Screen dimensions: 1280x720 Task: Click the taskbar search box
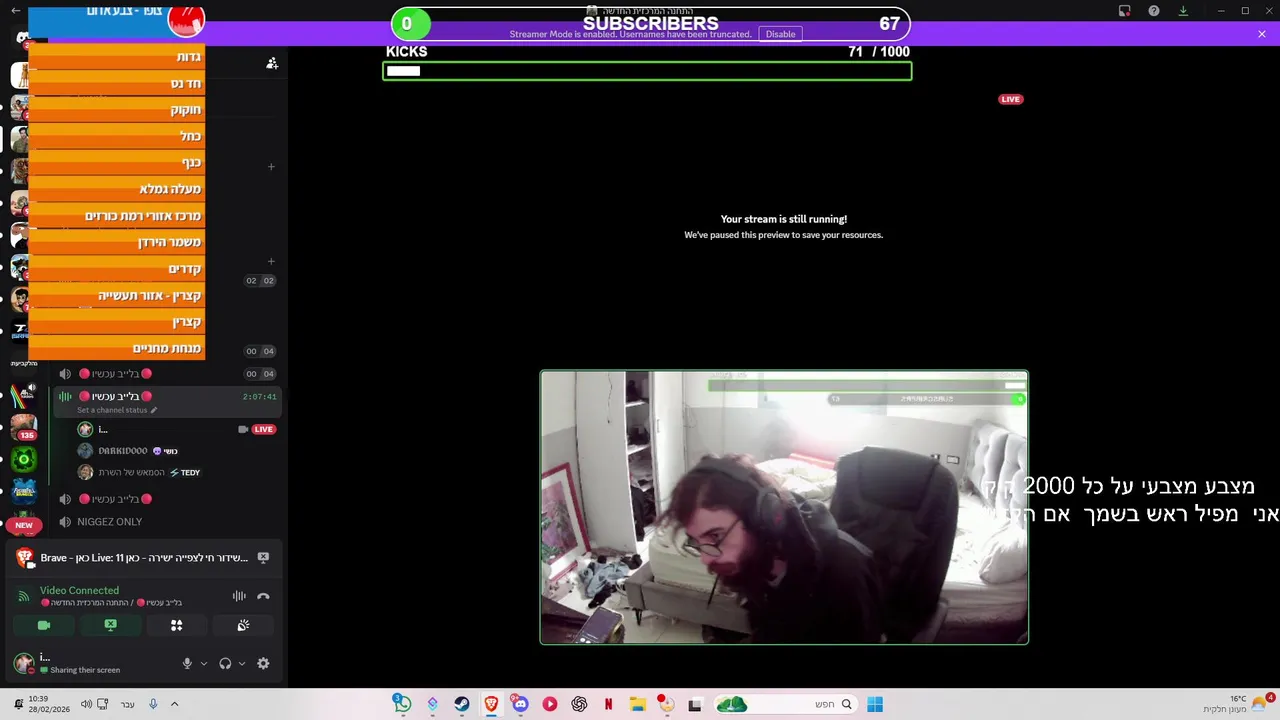[x=785, y=704]
